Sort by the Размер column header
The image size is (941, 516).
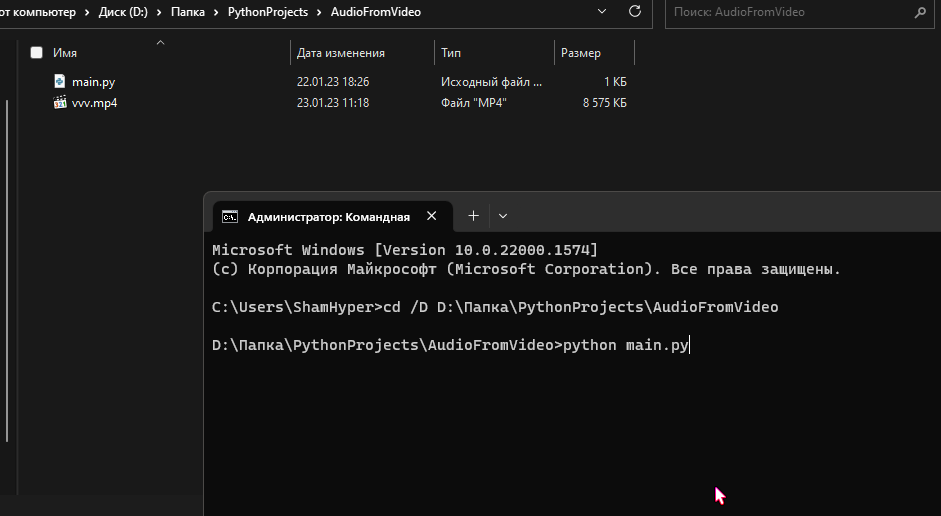tap(580, 53)
